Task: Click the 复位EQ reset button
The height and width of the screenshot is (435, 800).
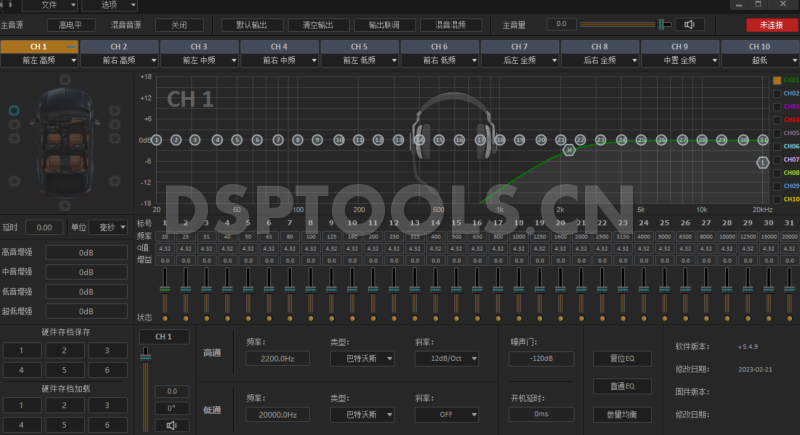Action: coord(622,358)
